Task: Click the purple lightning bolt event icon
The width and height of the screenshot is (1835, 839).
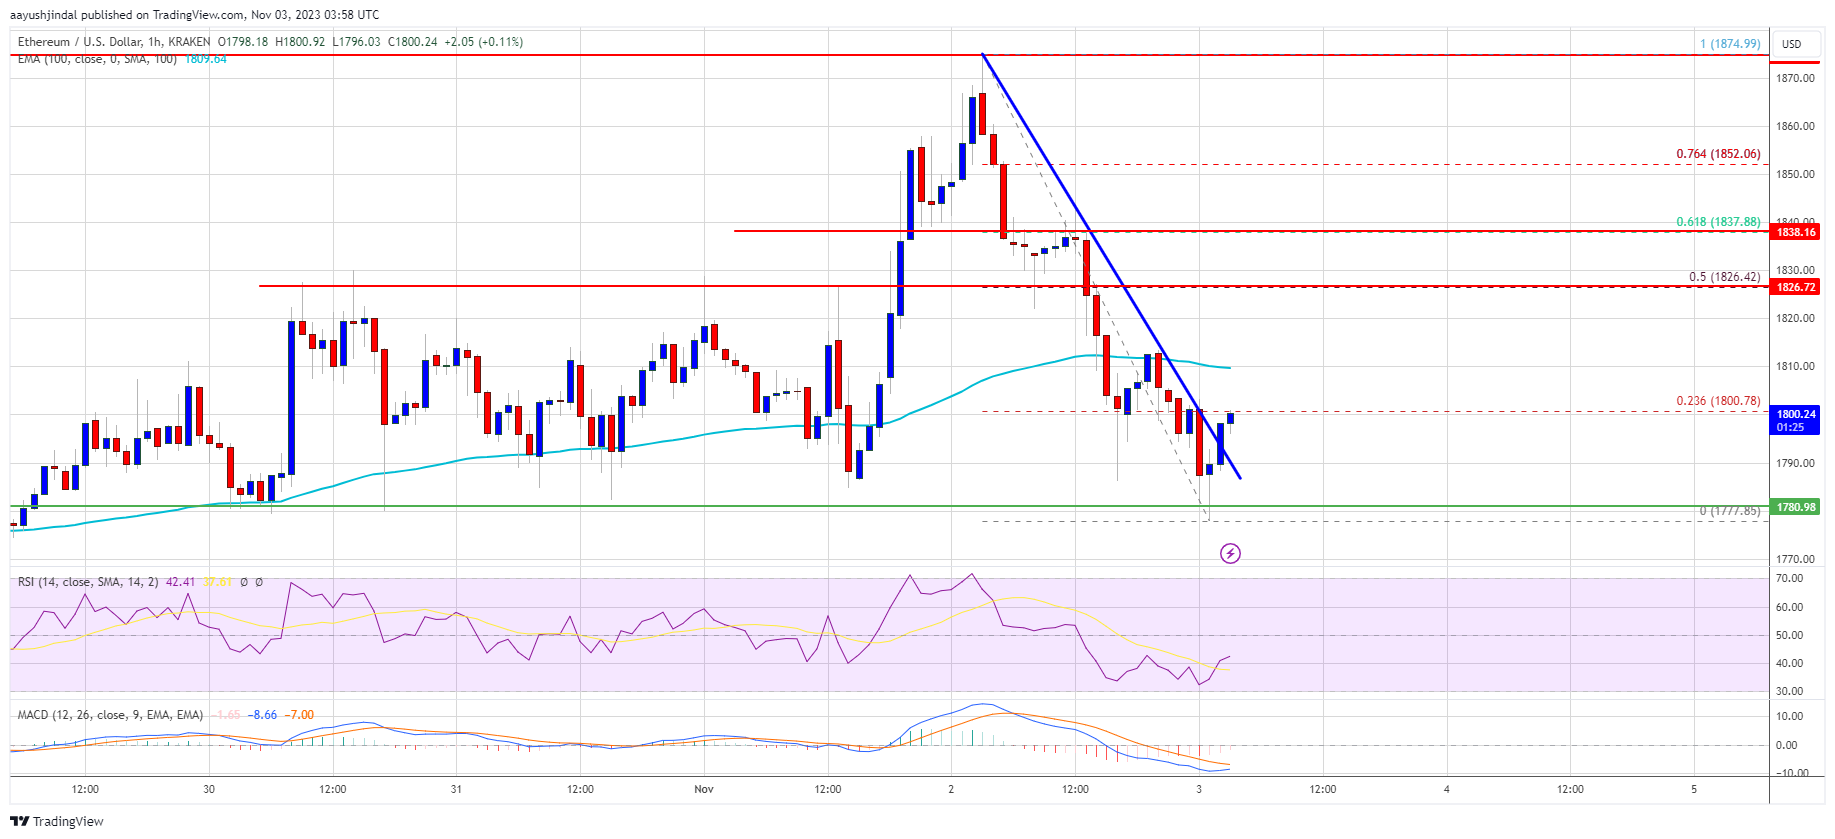Action: [1230, 553]
